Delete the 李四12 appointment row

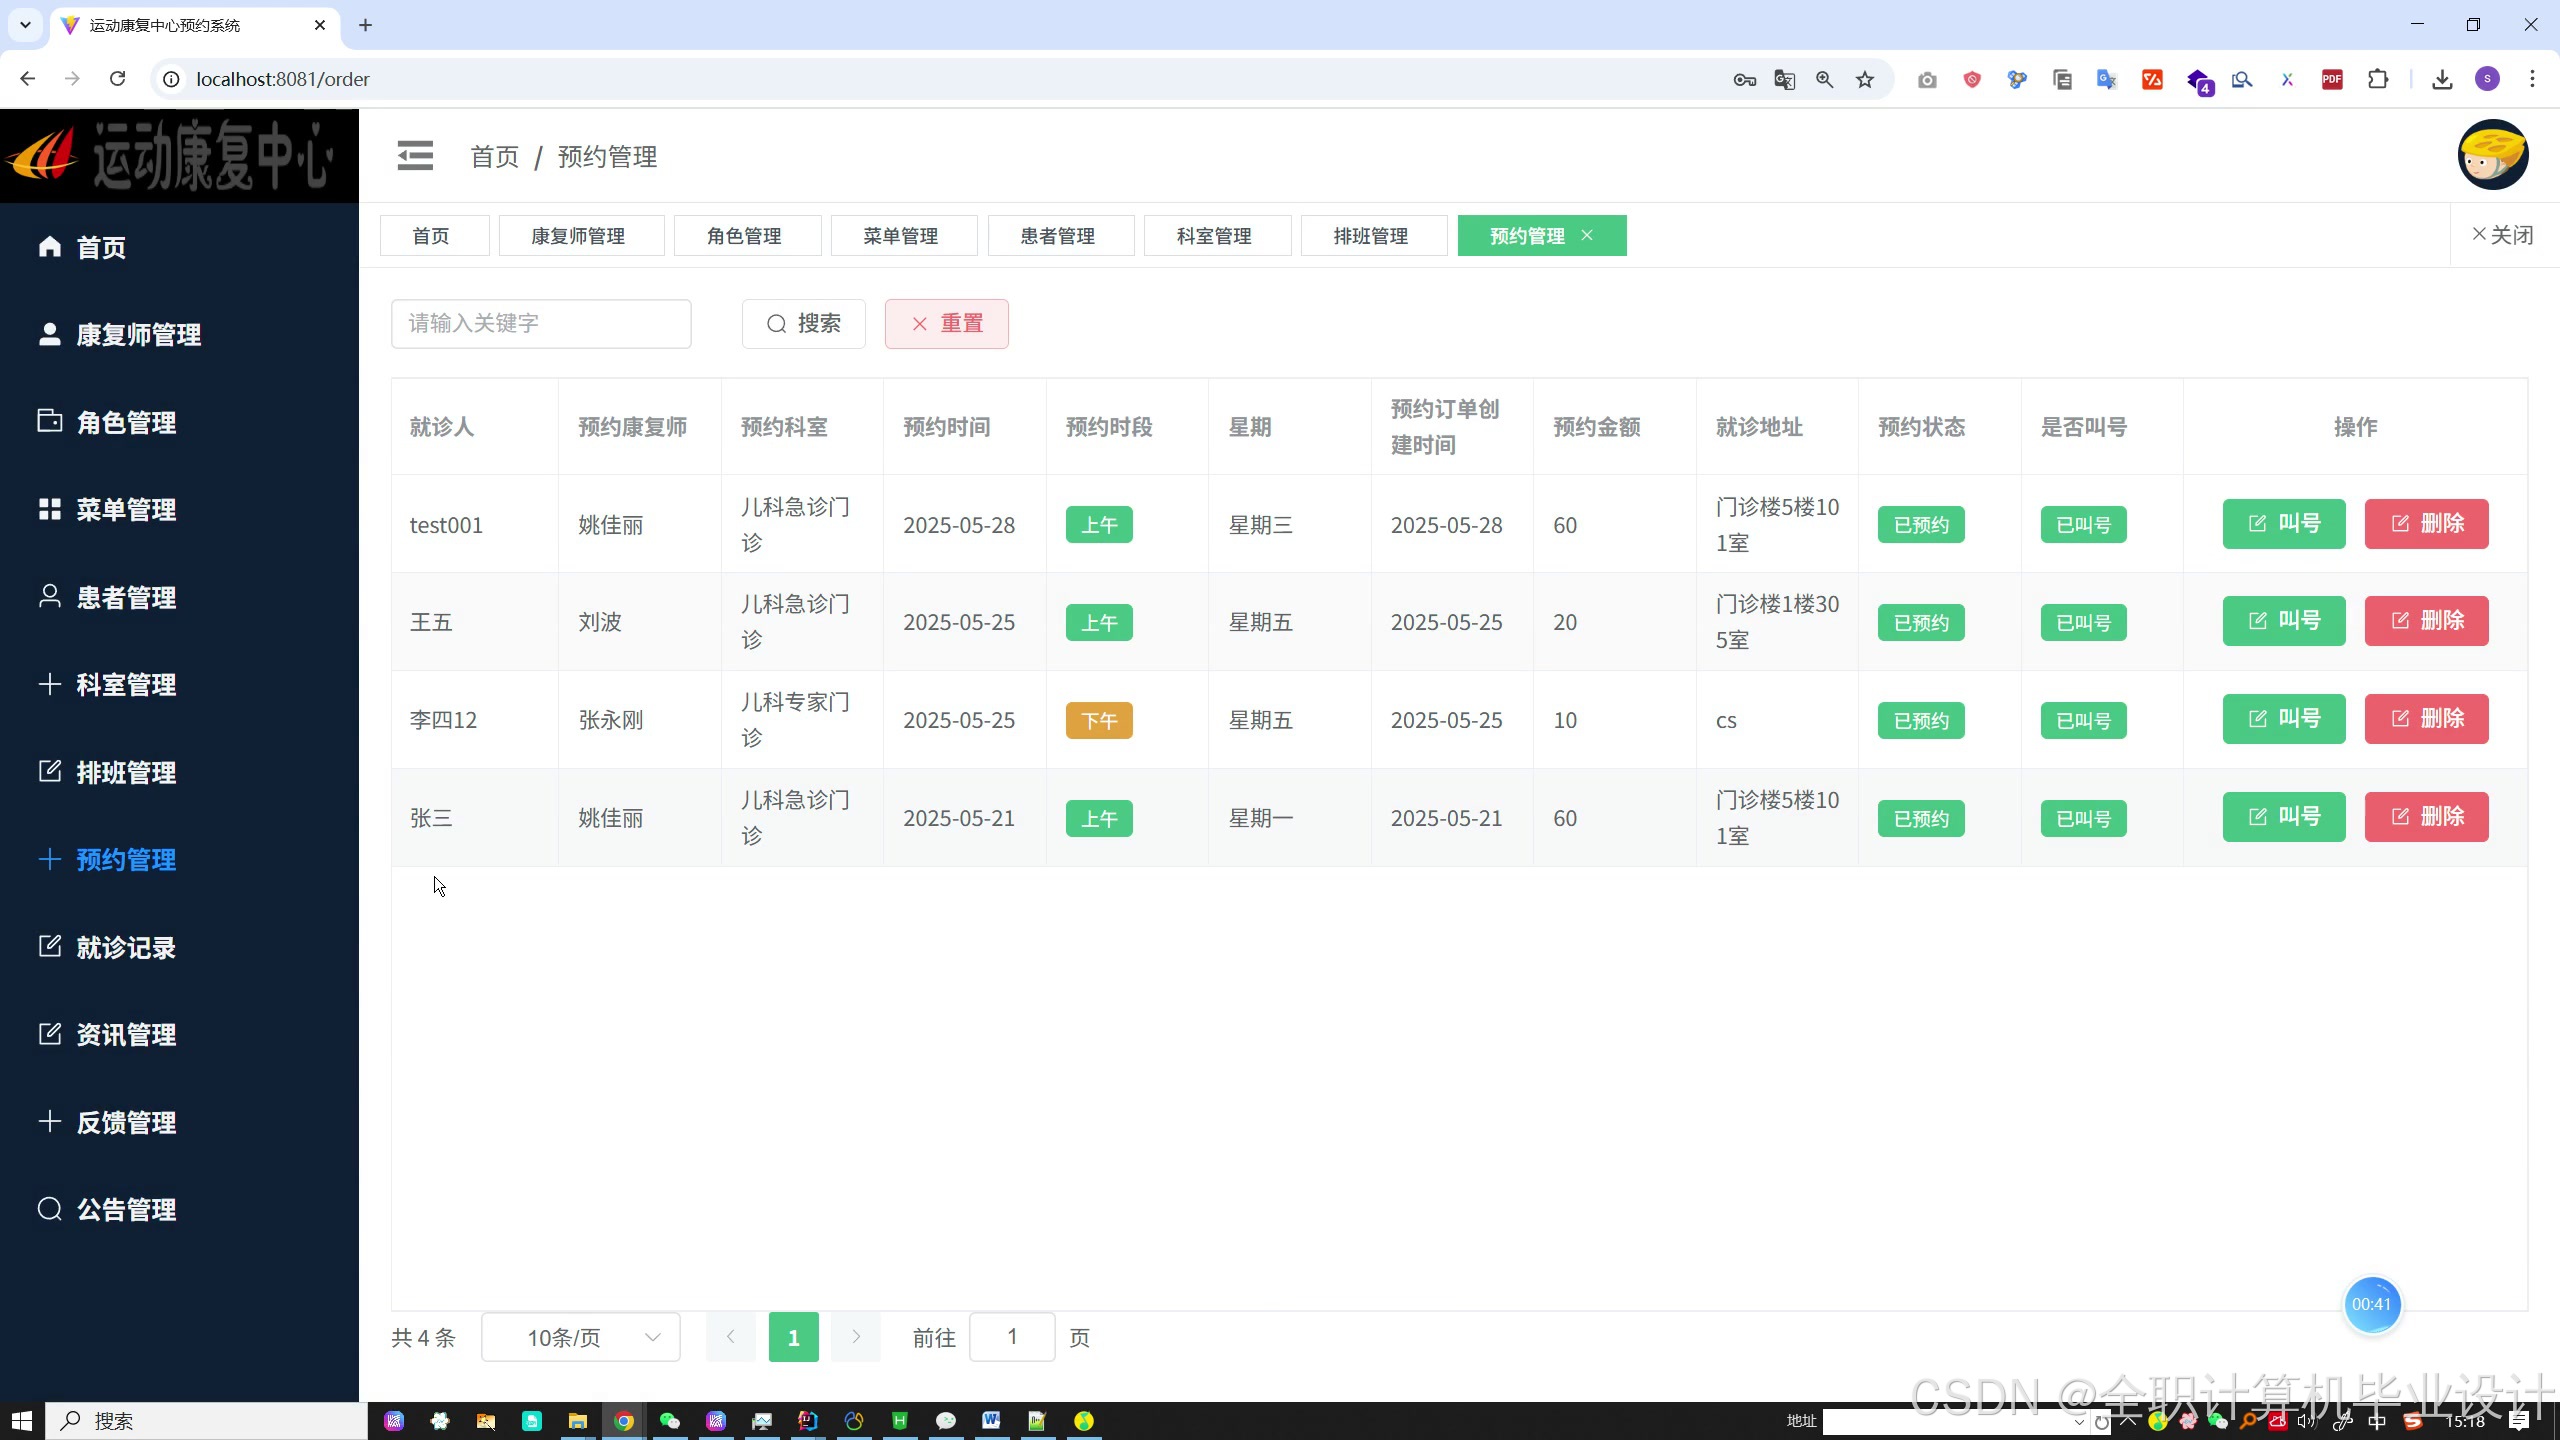2426,718
